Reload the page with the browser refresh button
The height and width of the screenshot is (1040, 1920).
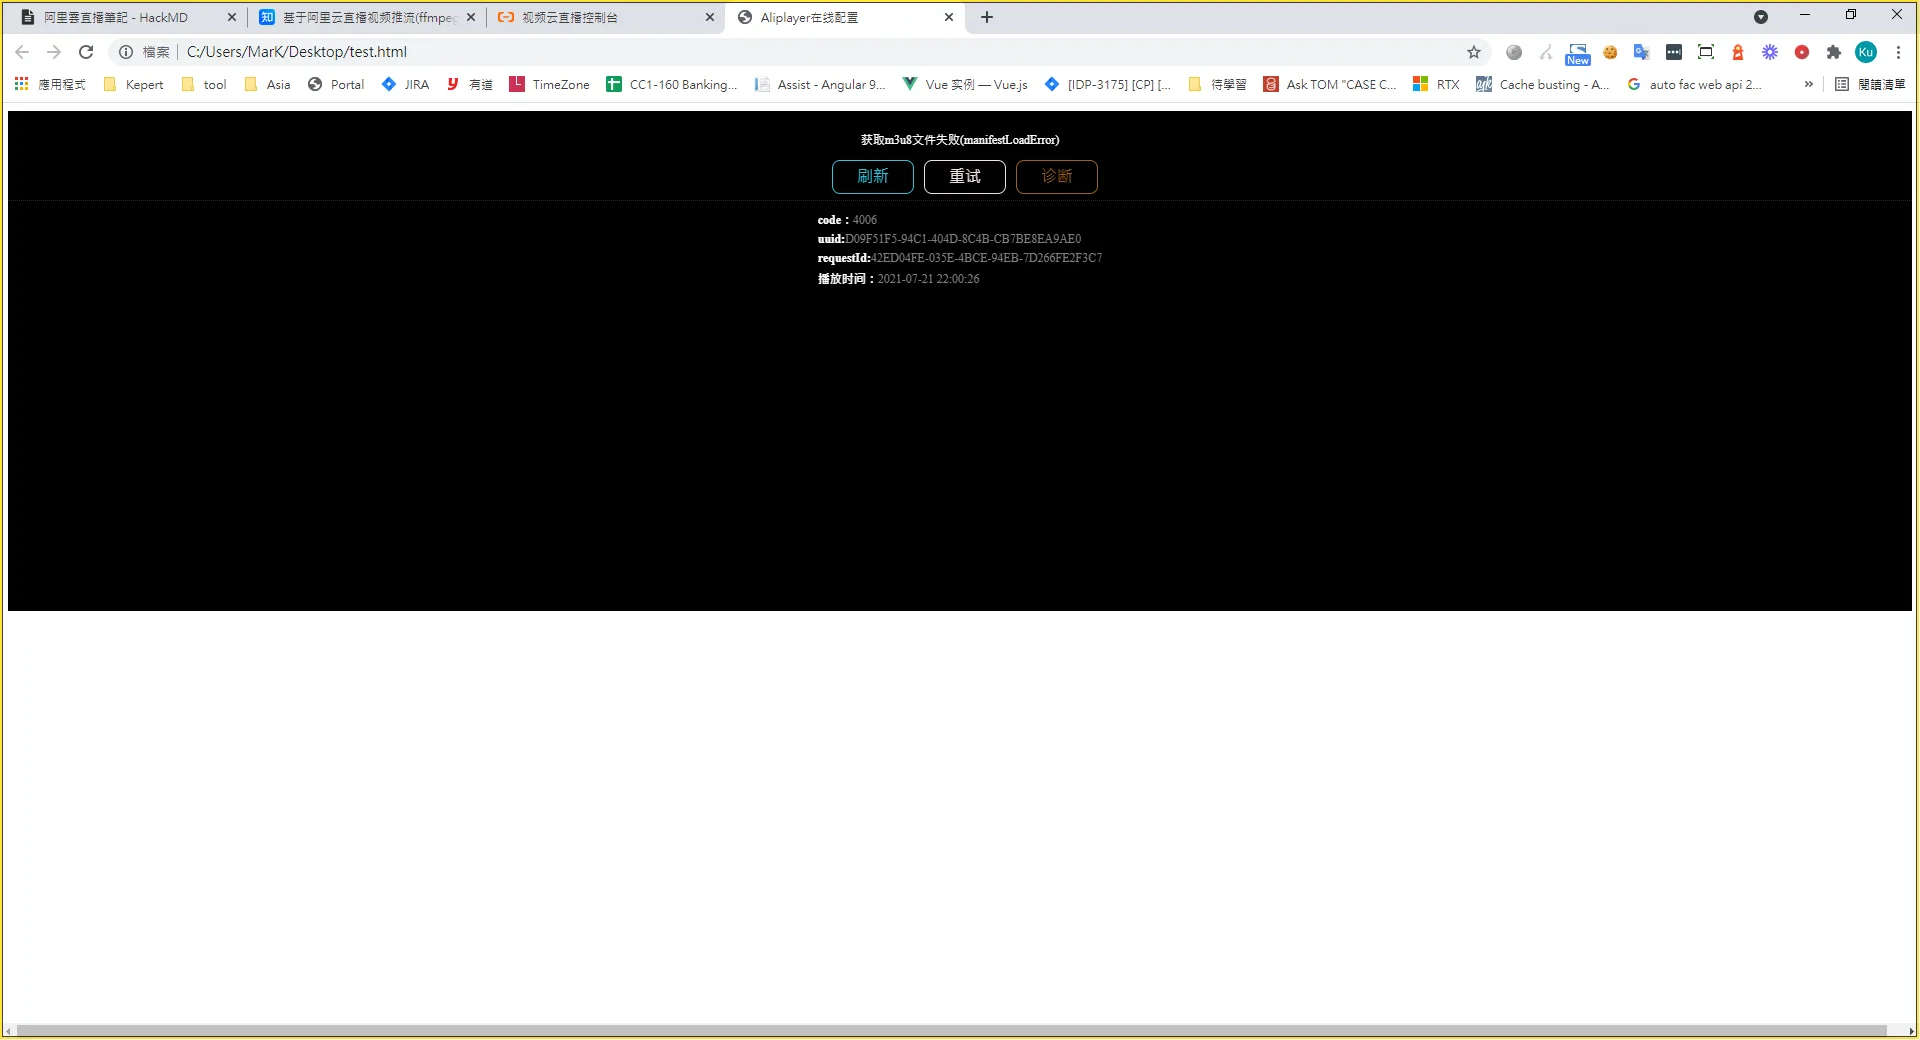coord(86,52)
